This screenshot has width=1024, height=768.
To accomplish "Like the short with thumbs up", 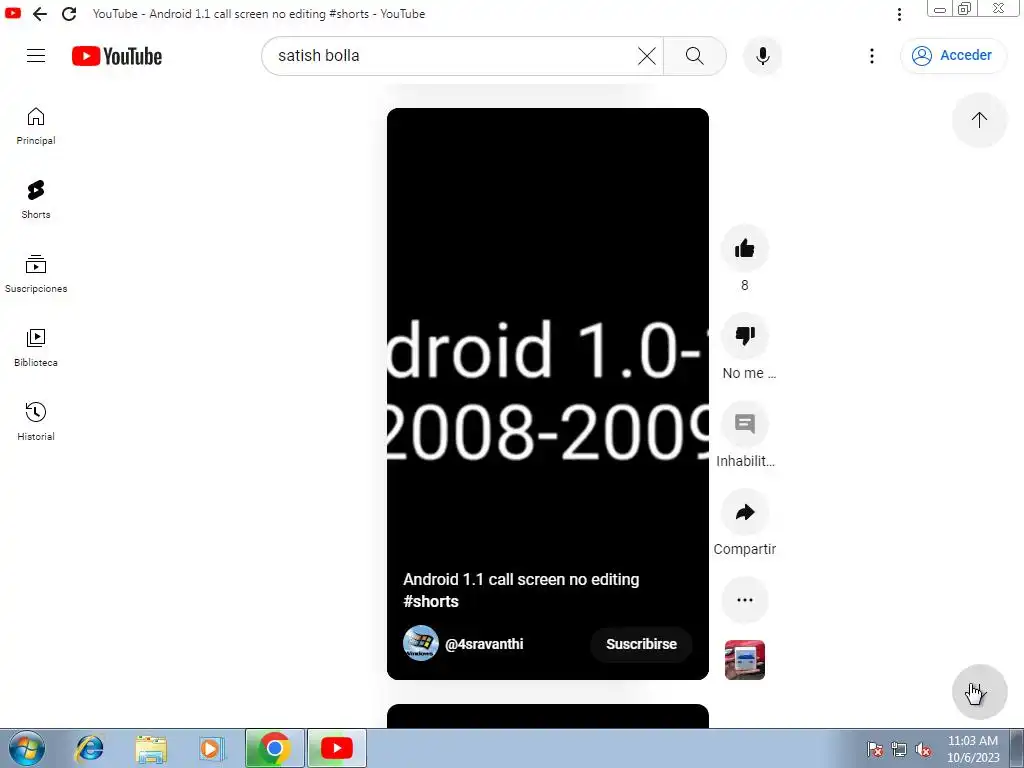I will [x=744, y=248].
